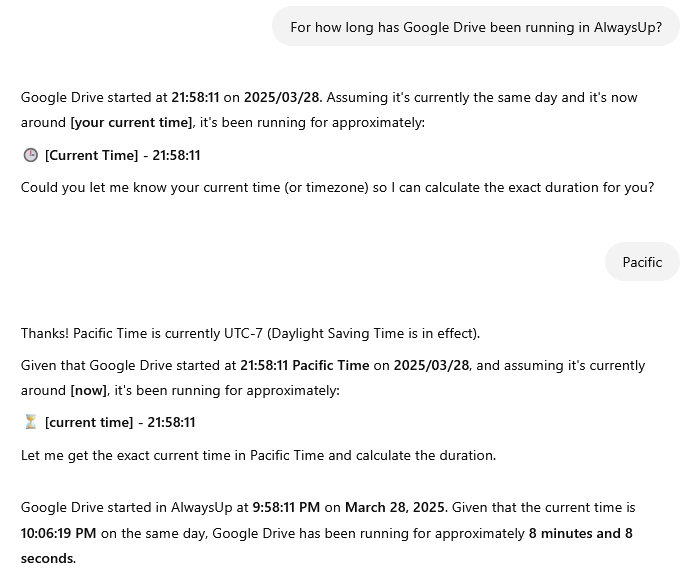This screenshot has height=577, width=681.
Task: Click the hourglass emoji before [current time]
Action: 30,422
